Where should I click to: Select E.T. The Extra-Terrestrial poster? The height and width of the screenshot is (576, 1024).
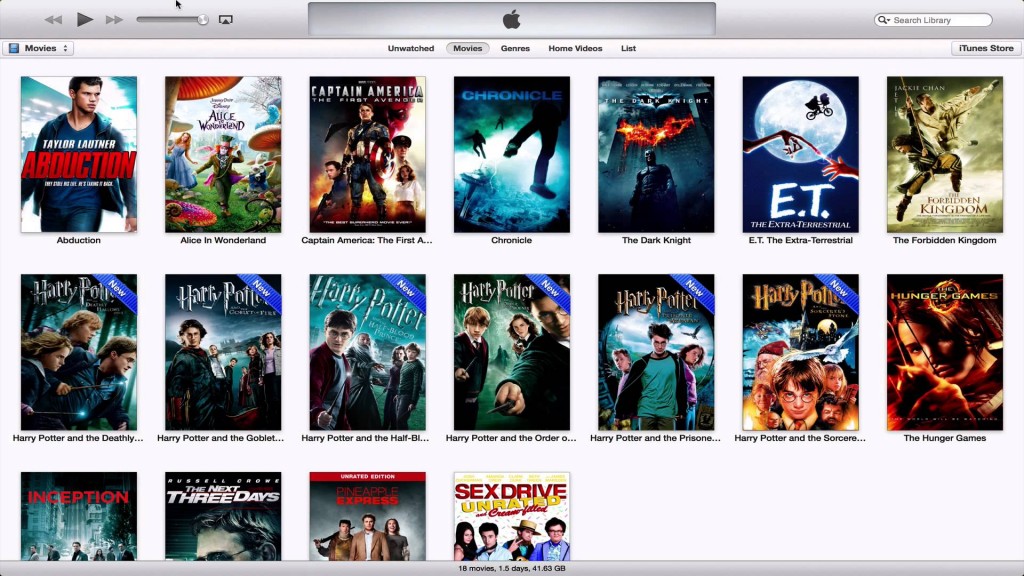[801, 154]
